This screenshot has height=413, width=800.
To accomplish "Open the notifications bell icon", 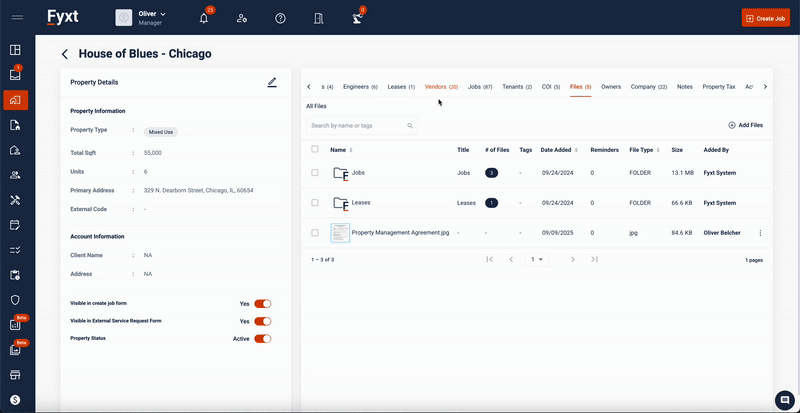I will click(x=204, y=18).
